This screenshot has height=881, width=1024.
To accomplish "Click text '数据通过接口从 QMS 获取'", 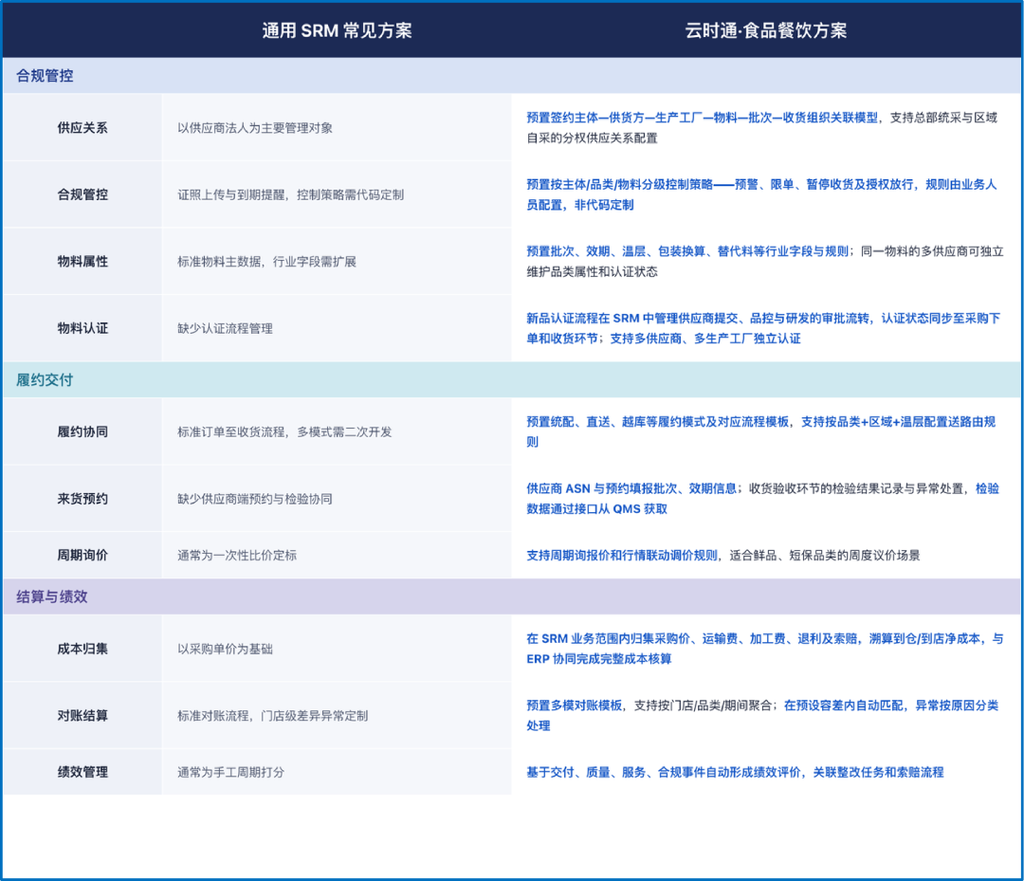I will pyautogui.click(x=597, y=509).
